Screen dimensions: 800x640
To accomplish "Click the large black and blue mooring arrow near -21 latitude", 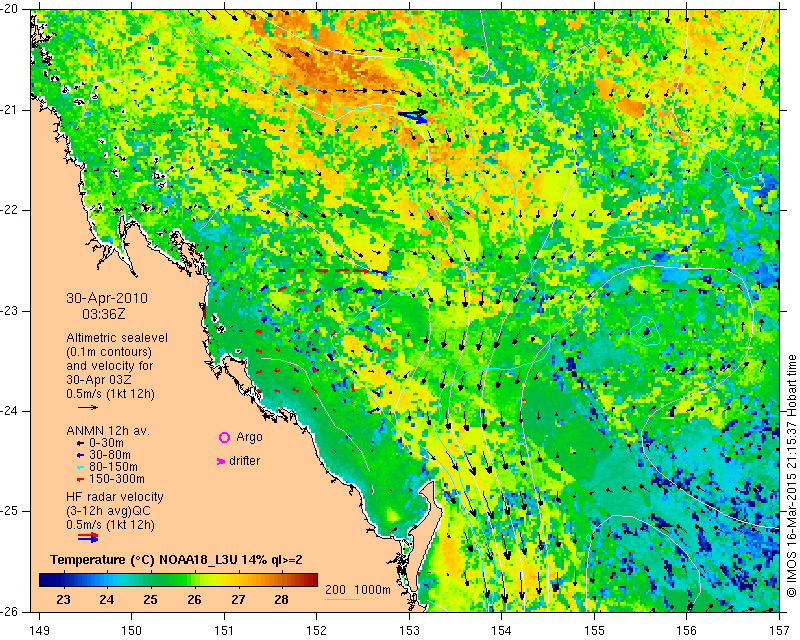I will 413,116.
